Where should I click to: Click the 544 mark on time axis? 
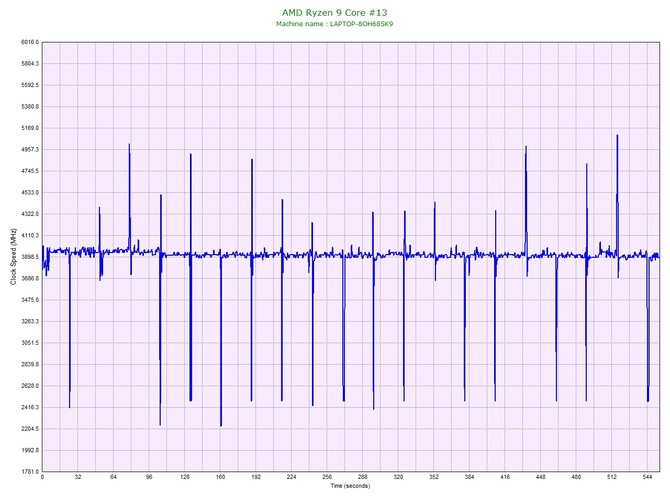(x=647, y=478)
